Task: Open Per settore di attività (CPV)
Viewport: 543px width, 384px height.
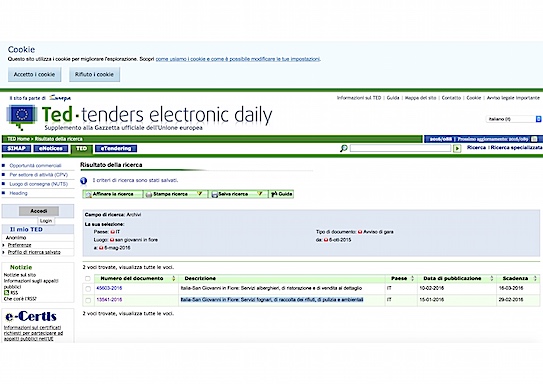Action: point(38,175)
